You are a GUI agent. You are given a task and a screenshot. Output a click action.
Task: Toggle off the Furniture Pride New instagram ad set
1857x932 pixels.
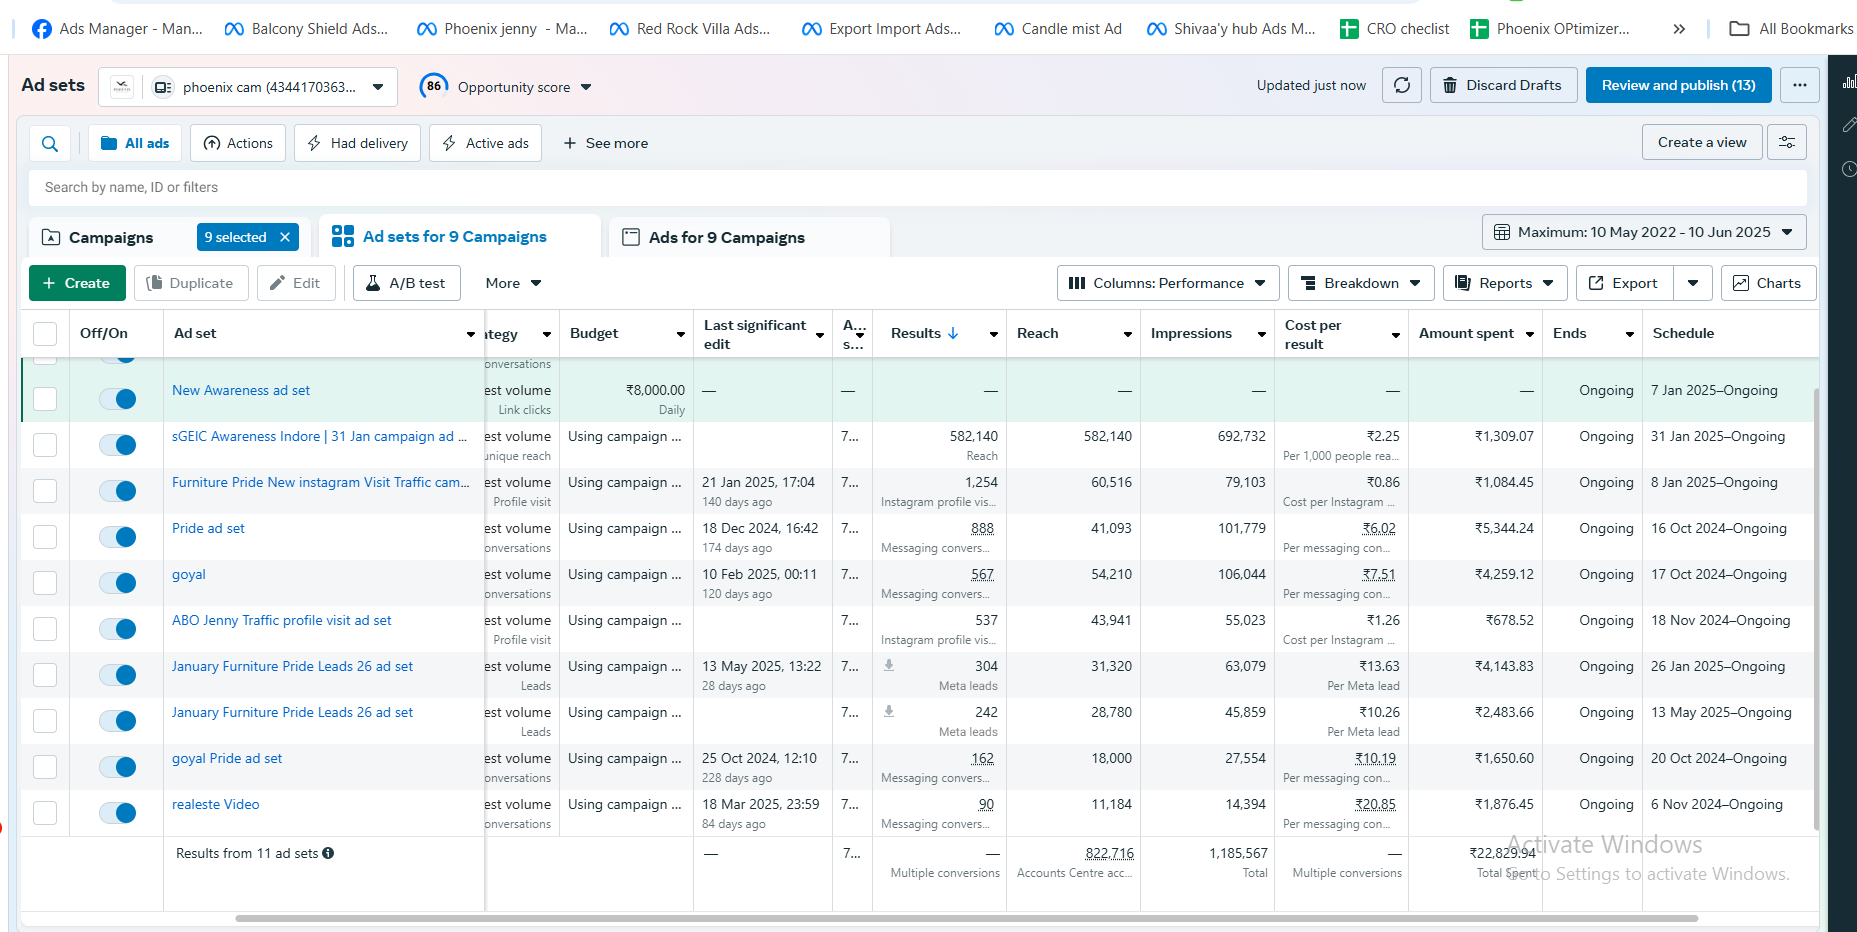(x=118, y=491)
